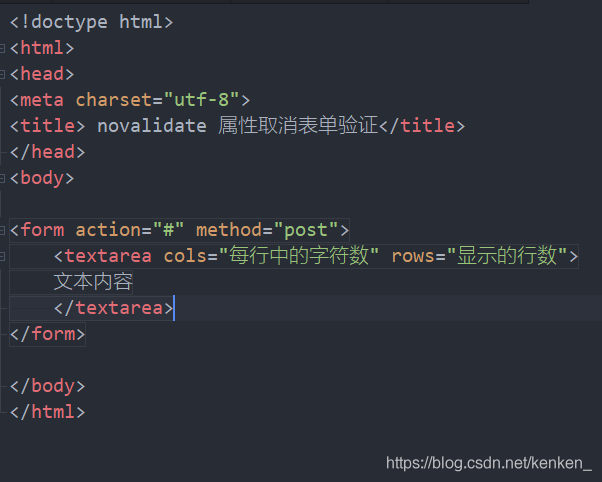Click the closing html tag

48,412
